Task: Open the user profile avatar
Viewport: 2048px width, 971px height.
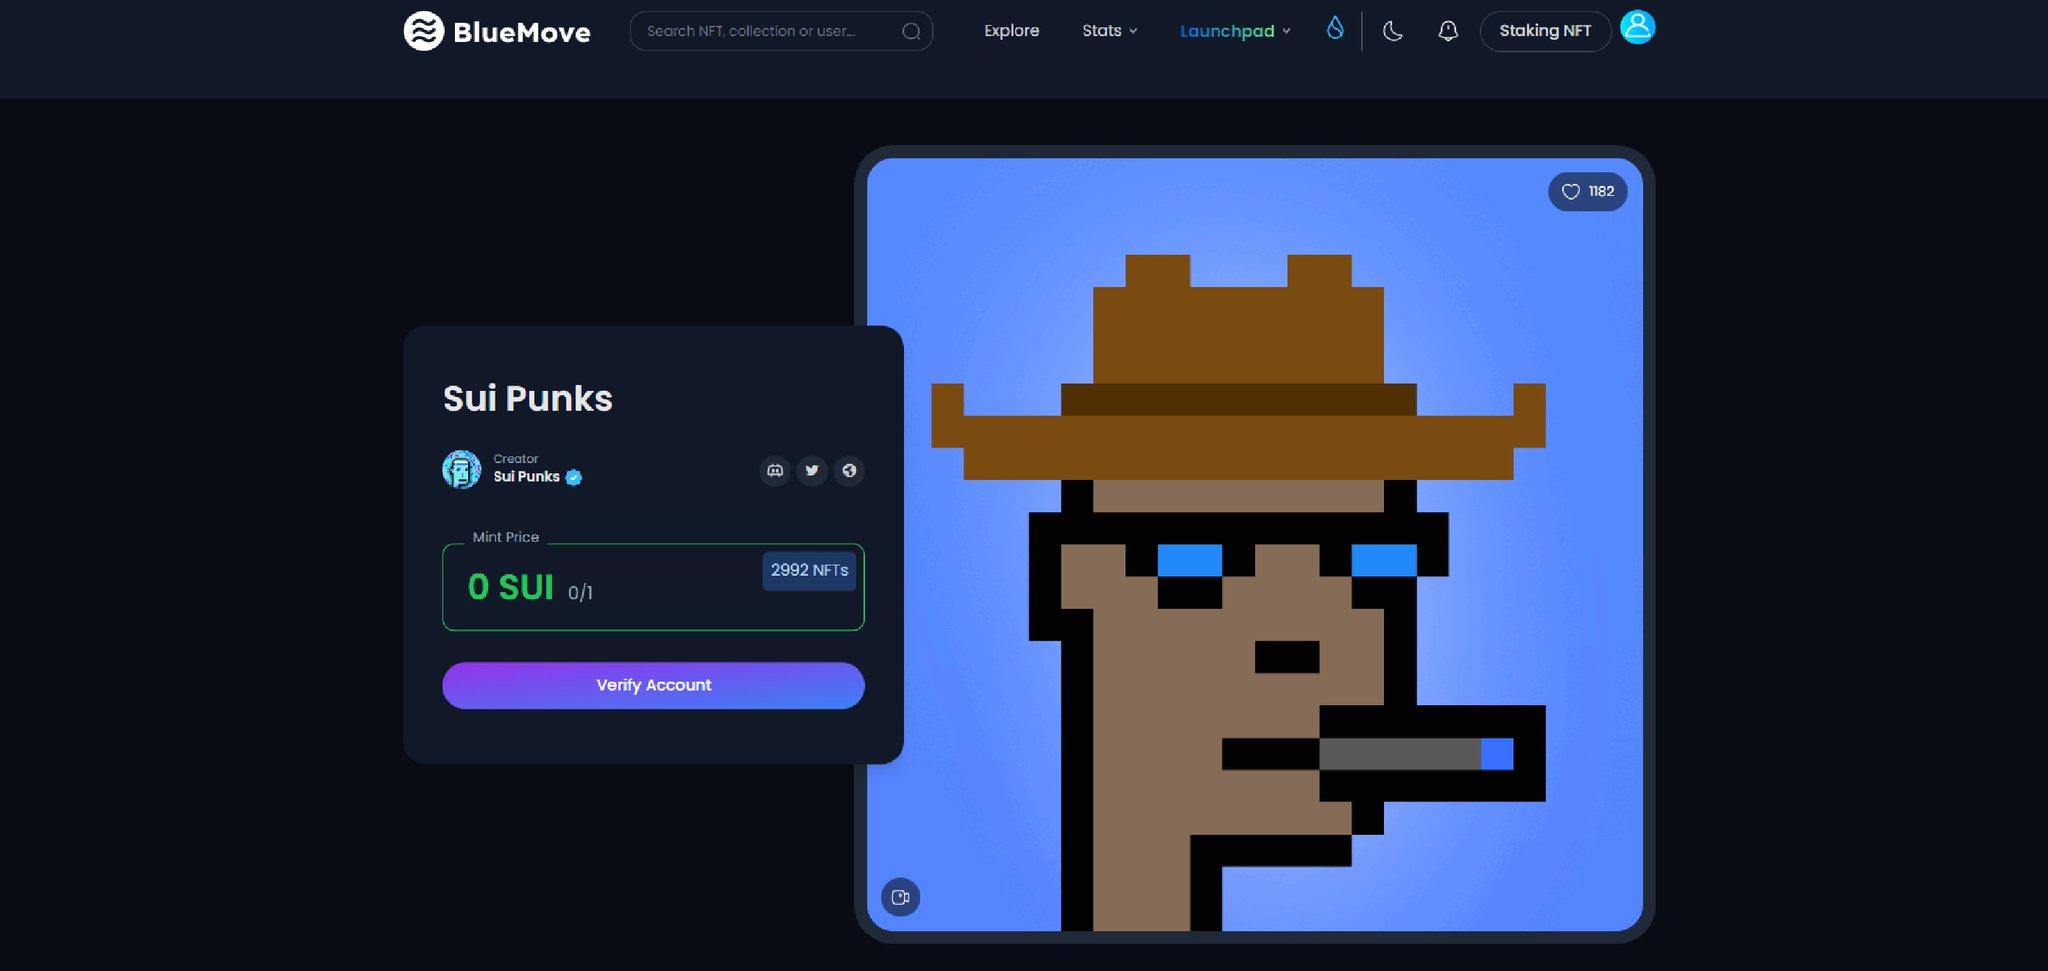Action: (1637, 27)
